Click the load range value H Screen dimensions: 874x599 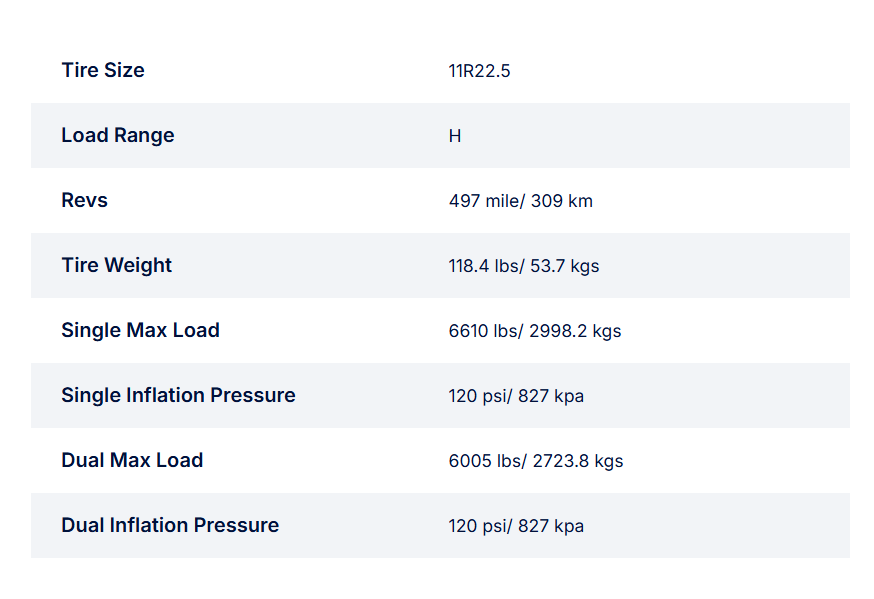[x=455, y=136]
